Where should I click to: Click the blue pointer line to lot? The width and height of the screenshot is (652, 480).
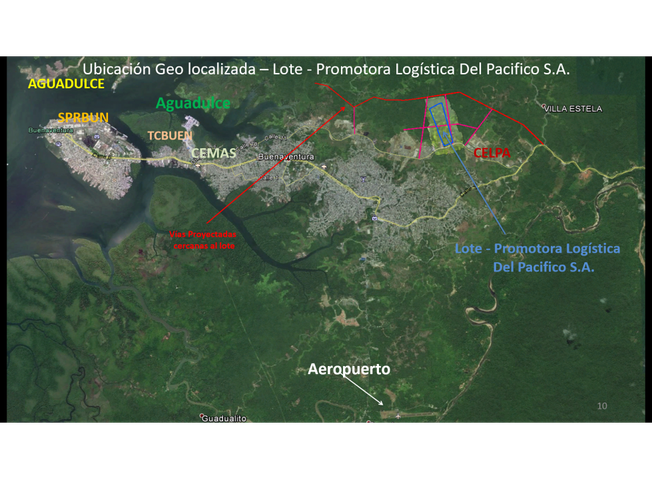[480, 188]
